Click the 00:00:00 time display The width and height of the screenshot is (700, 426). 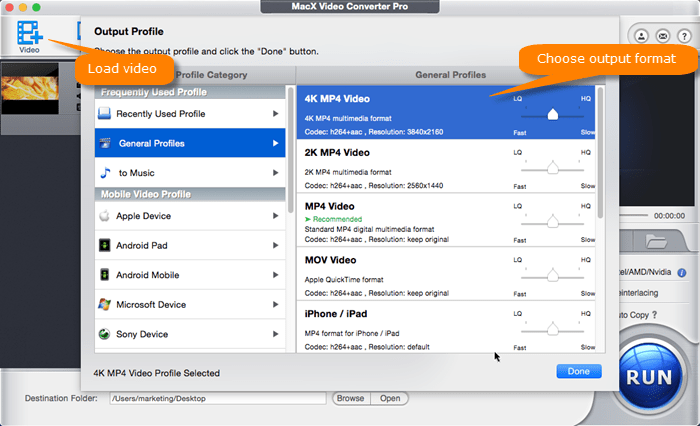click(669, 216)
